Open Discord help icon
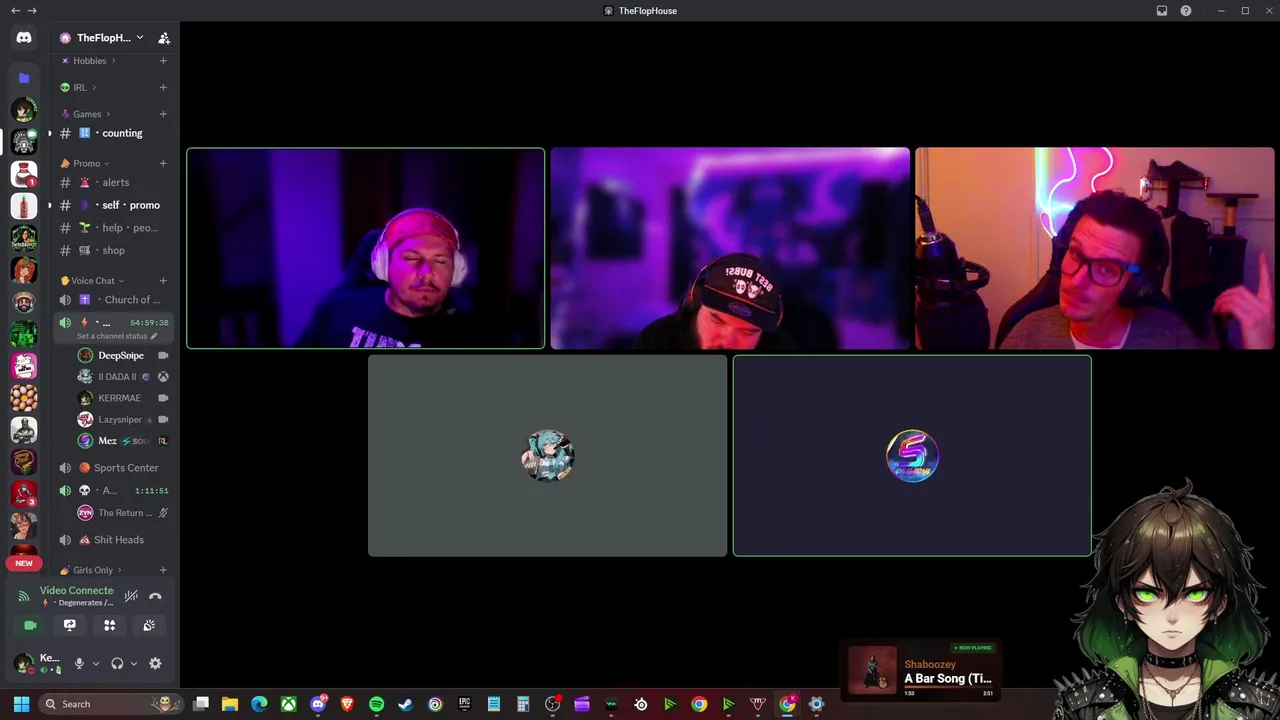 coord(1186,11)
